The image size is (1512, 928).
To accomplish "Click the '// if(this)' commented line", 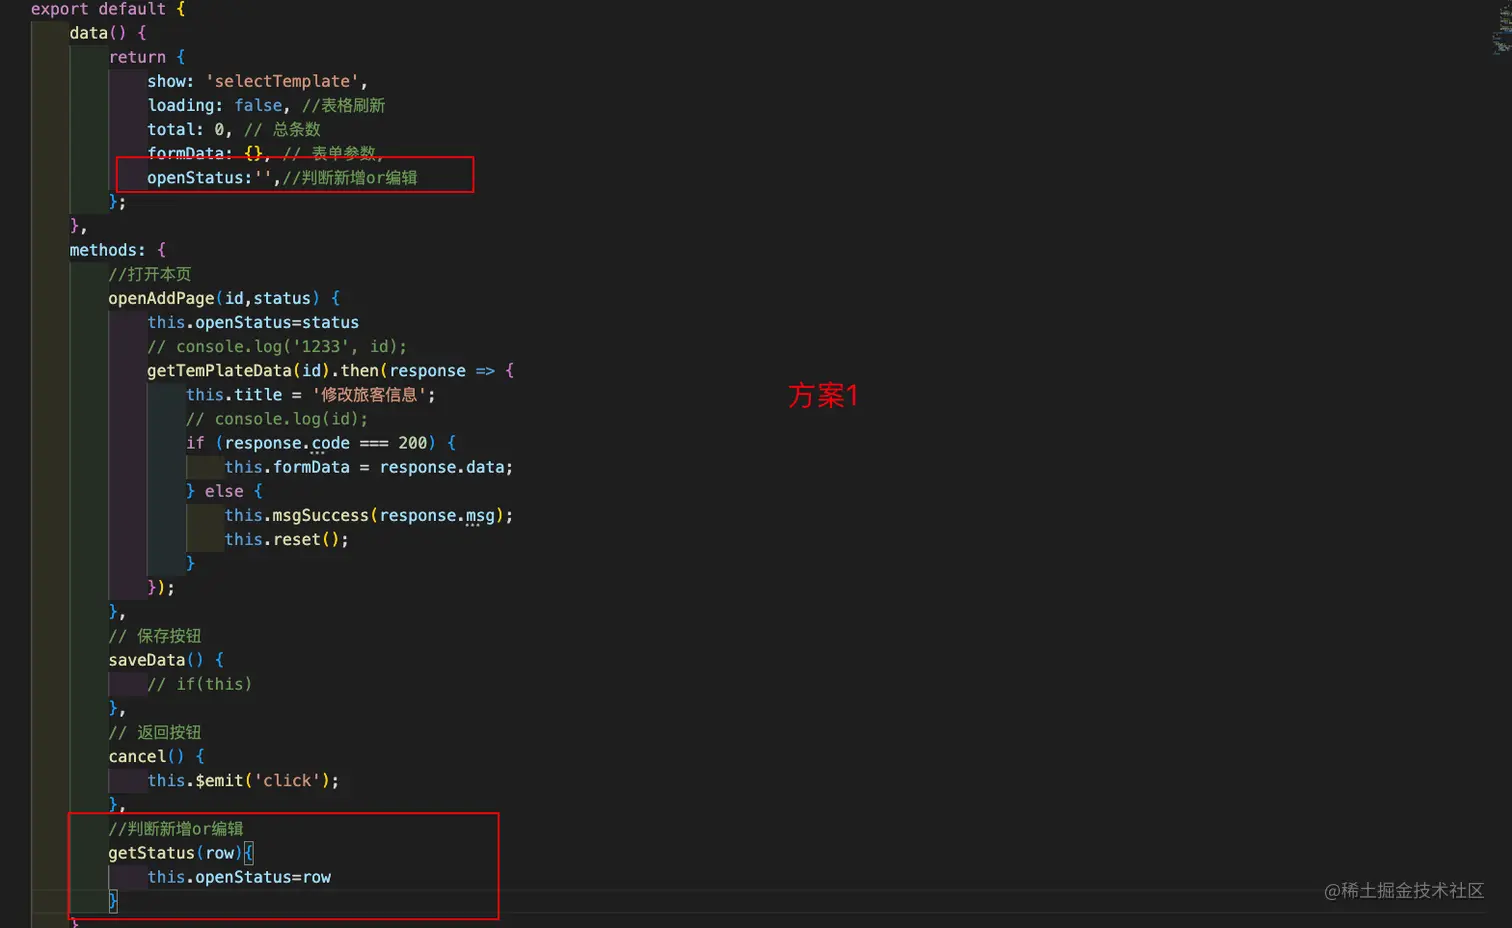I will pos(200,684).
